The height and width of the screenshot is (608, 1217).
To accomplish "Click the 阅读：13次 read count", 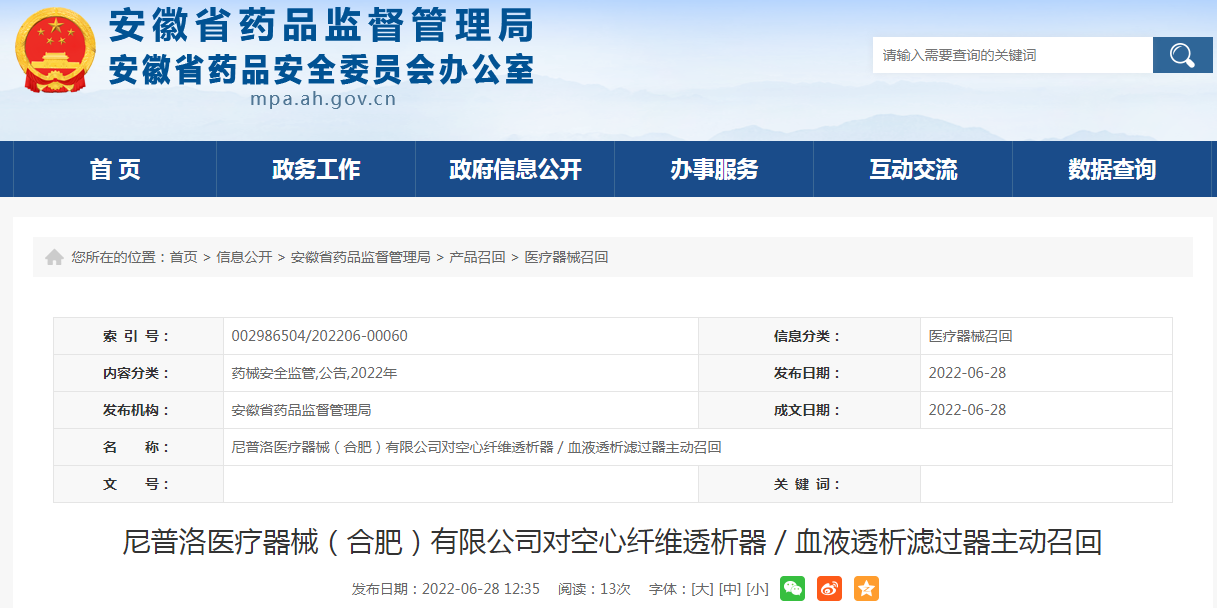I will 594,589.
